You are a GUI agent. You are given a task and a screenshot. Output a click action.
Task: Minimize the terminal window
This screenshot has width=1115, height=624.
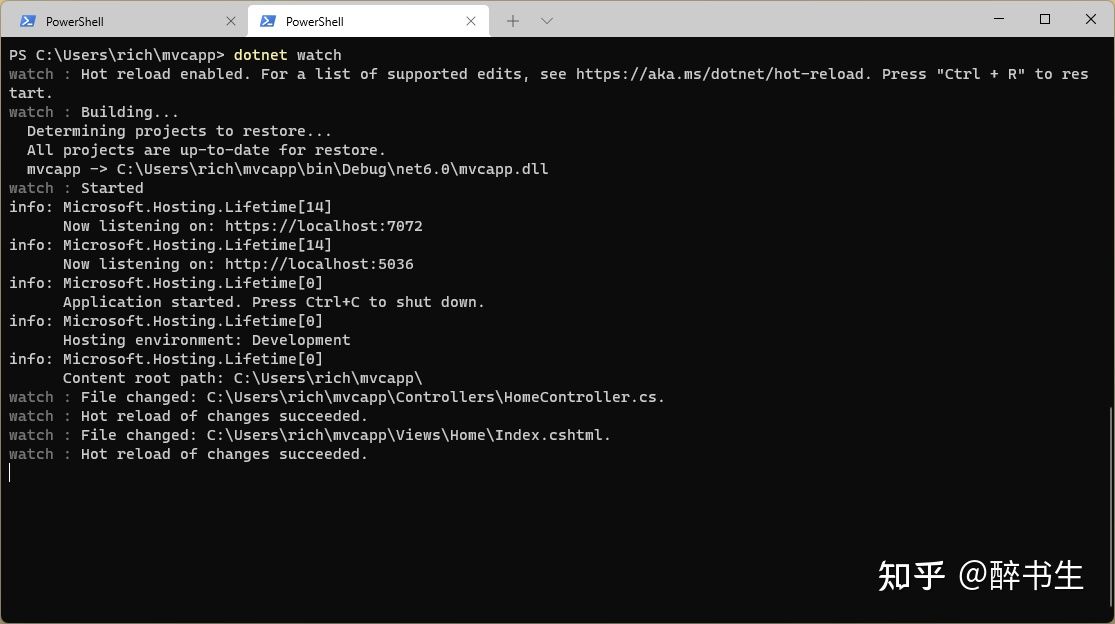coord(999,19)
